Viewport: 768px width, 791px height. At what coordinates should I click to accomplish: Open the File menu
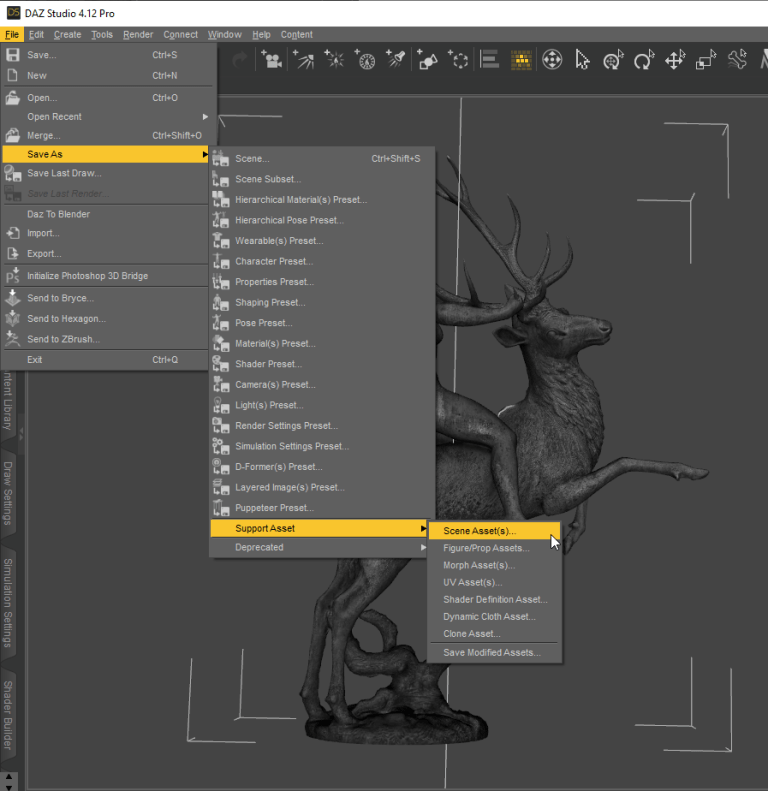(x=12, y=34)
